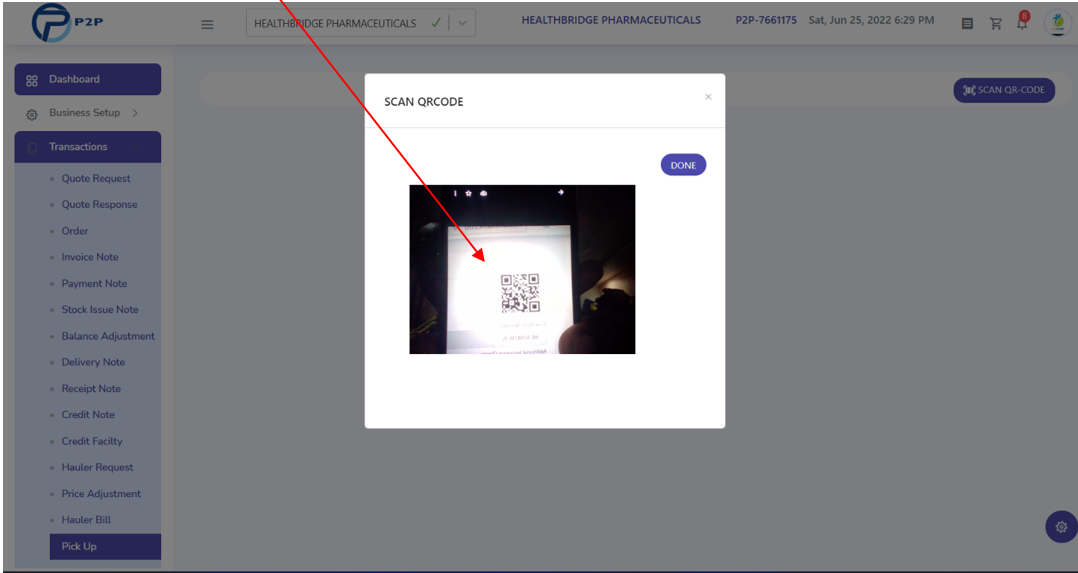This screenshot has height=573, width=1078.
Task: Open the user profile avatar
Action: [x=1057, y=23]
